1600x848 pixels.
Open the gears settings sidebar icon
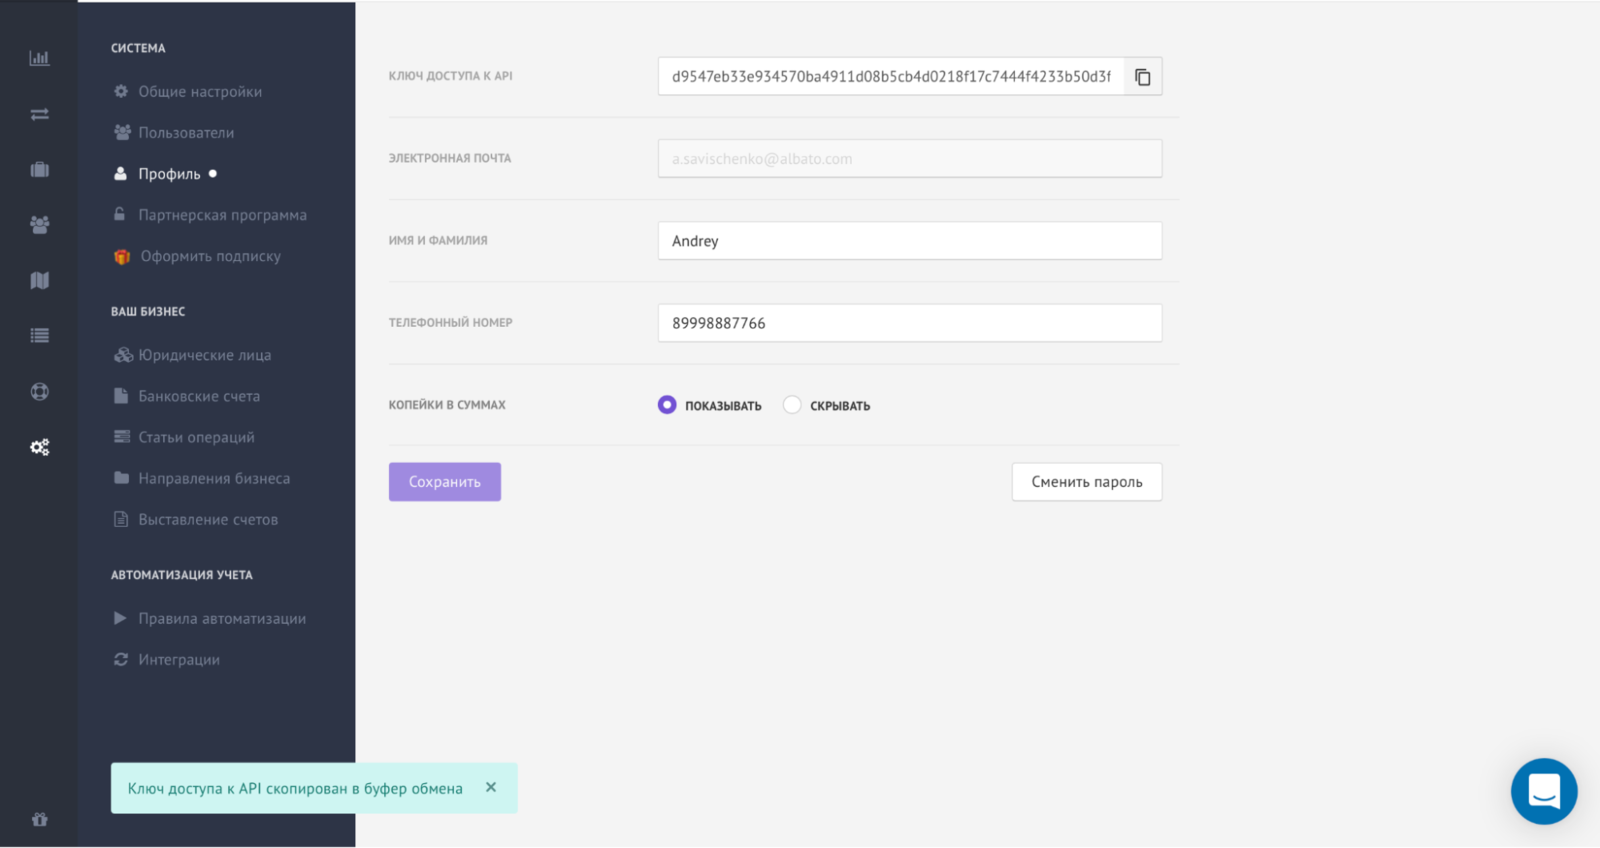39,447
